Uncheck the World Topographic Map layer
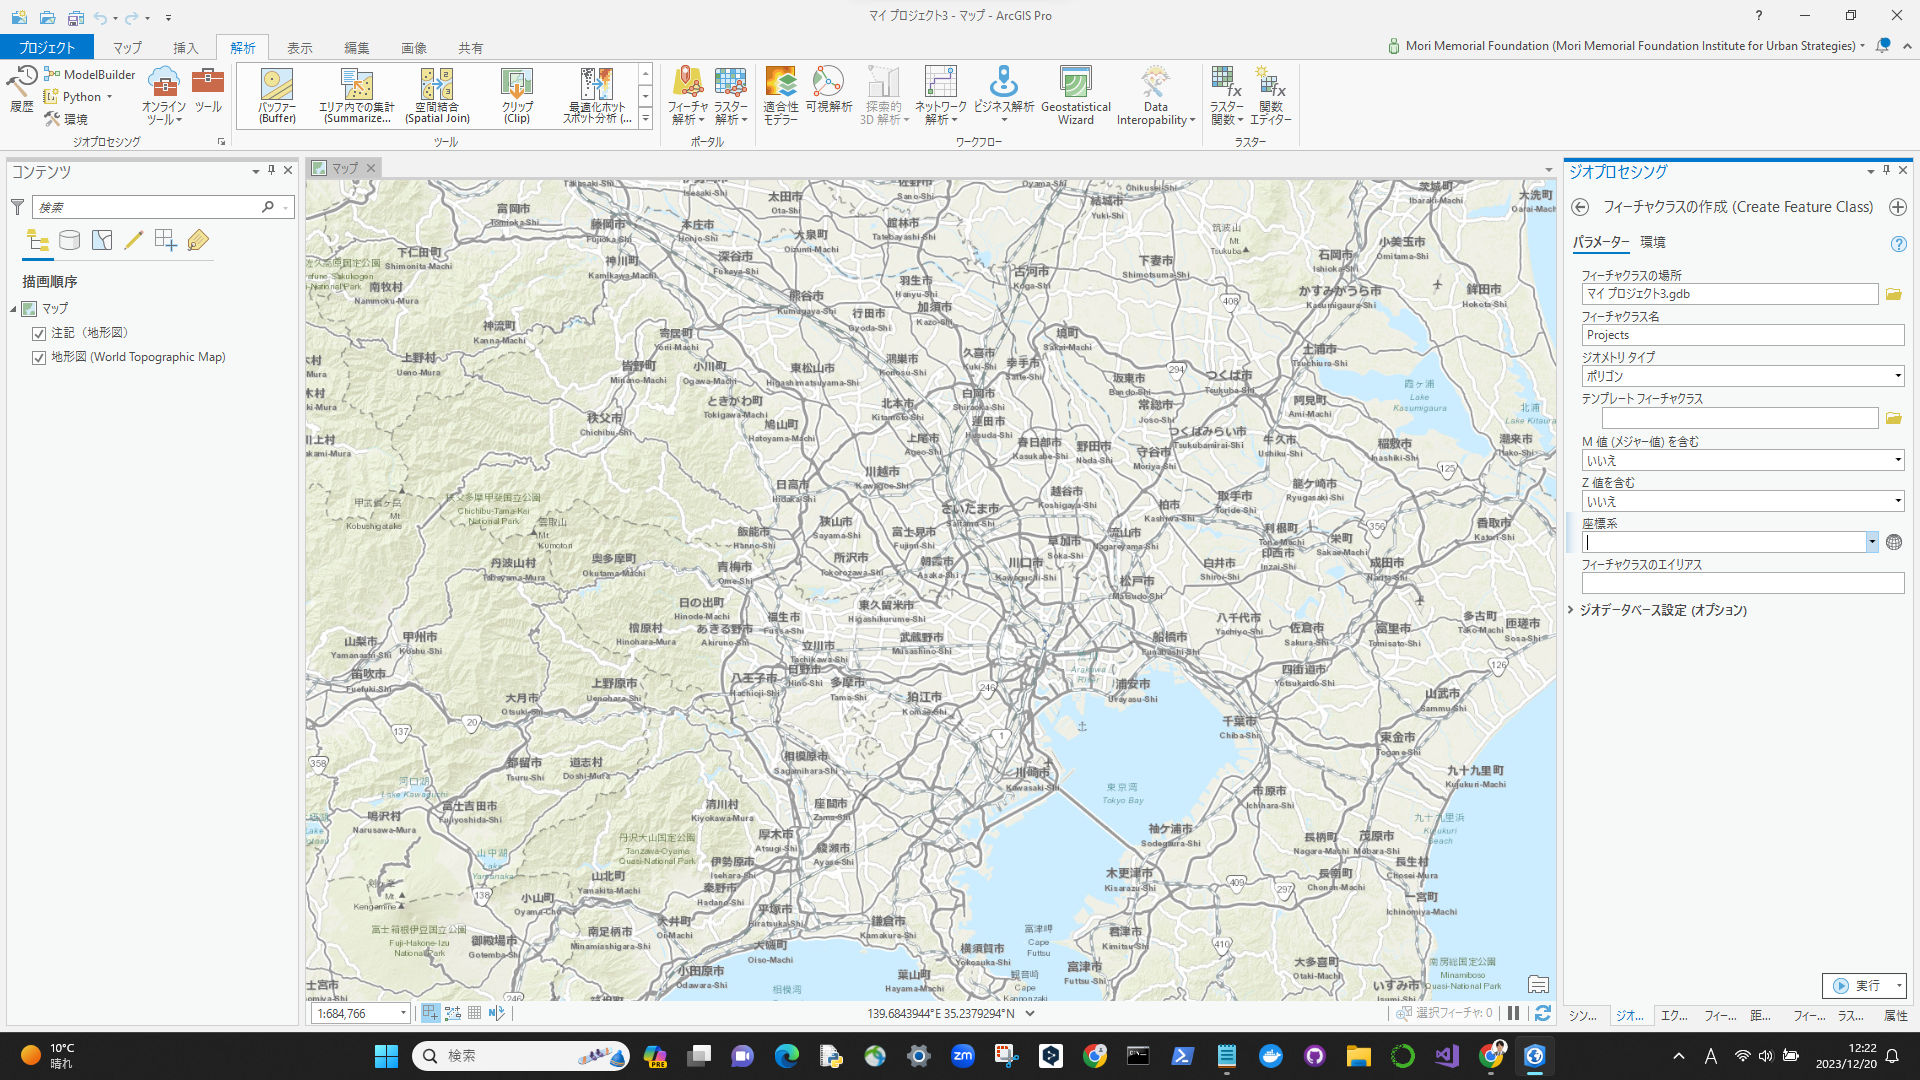 pos(39,357)
